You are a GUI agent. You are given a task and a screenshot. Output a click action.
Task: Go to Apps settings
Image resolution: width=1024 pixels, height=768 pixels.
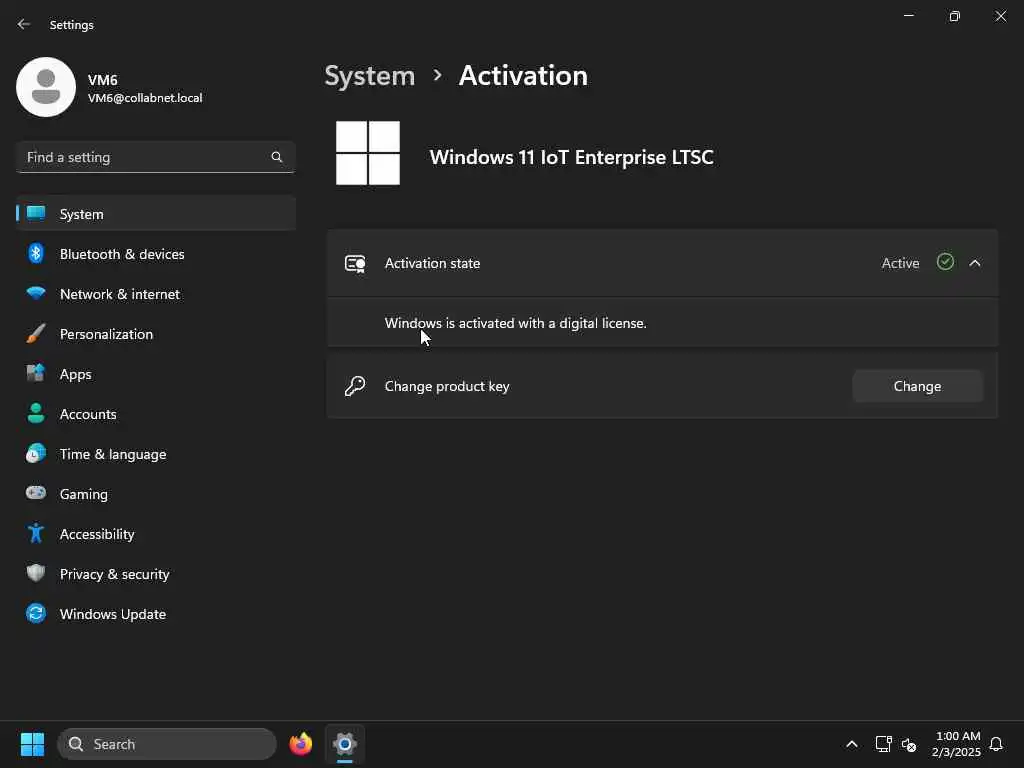(156, 374)
